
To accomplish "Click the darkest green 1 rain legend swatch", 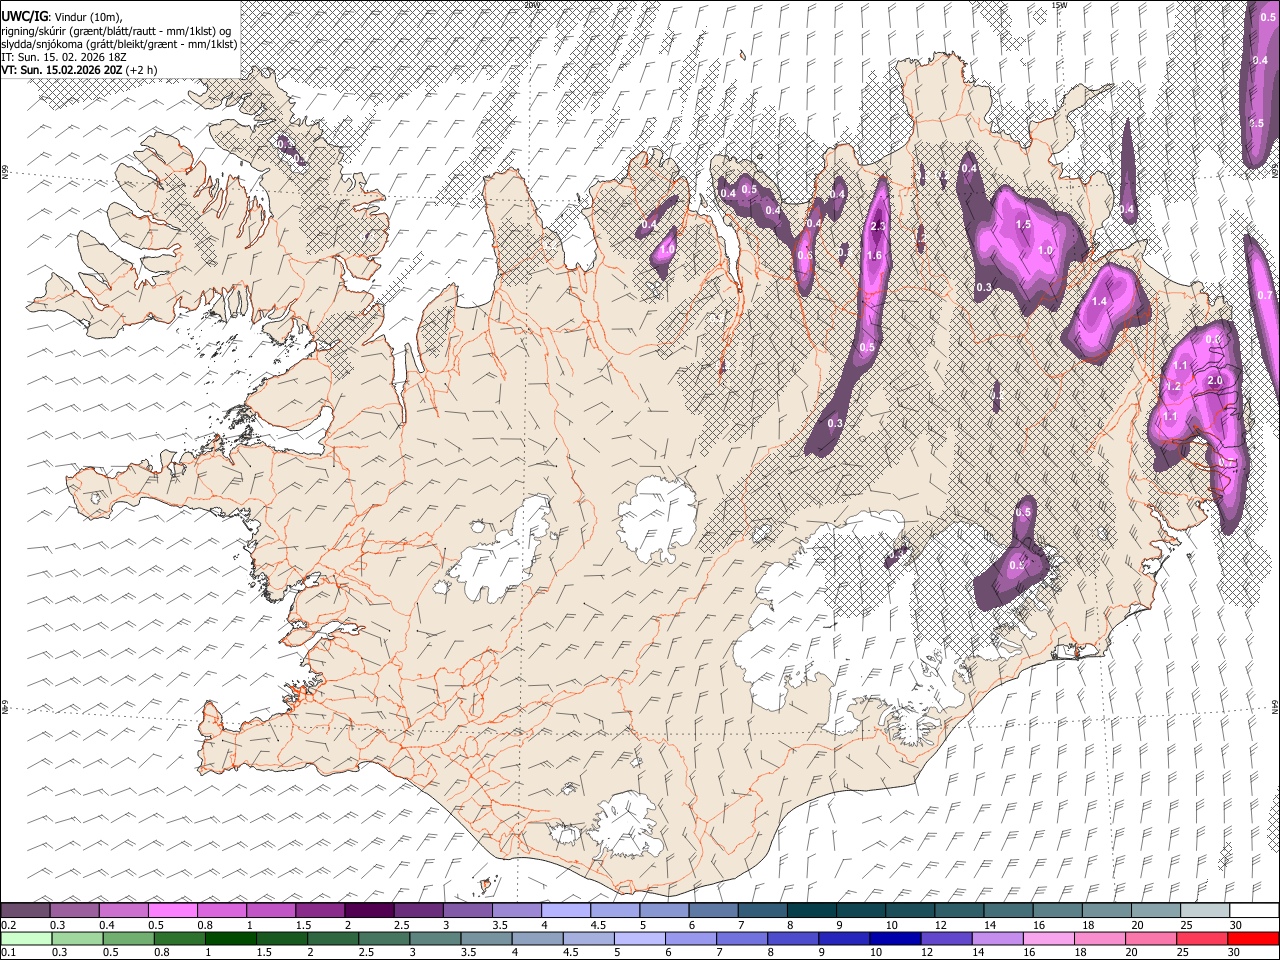I will pos(233,938).
